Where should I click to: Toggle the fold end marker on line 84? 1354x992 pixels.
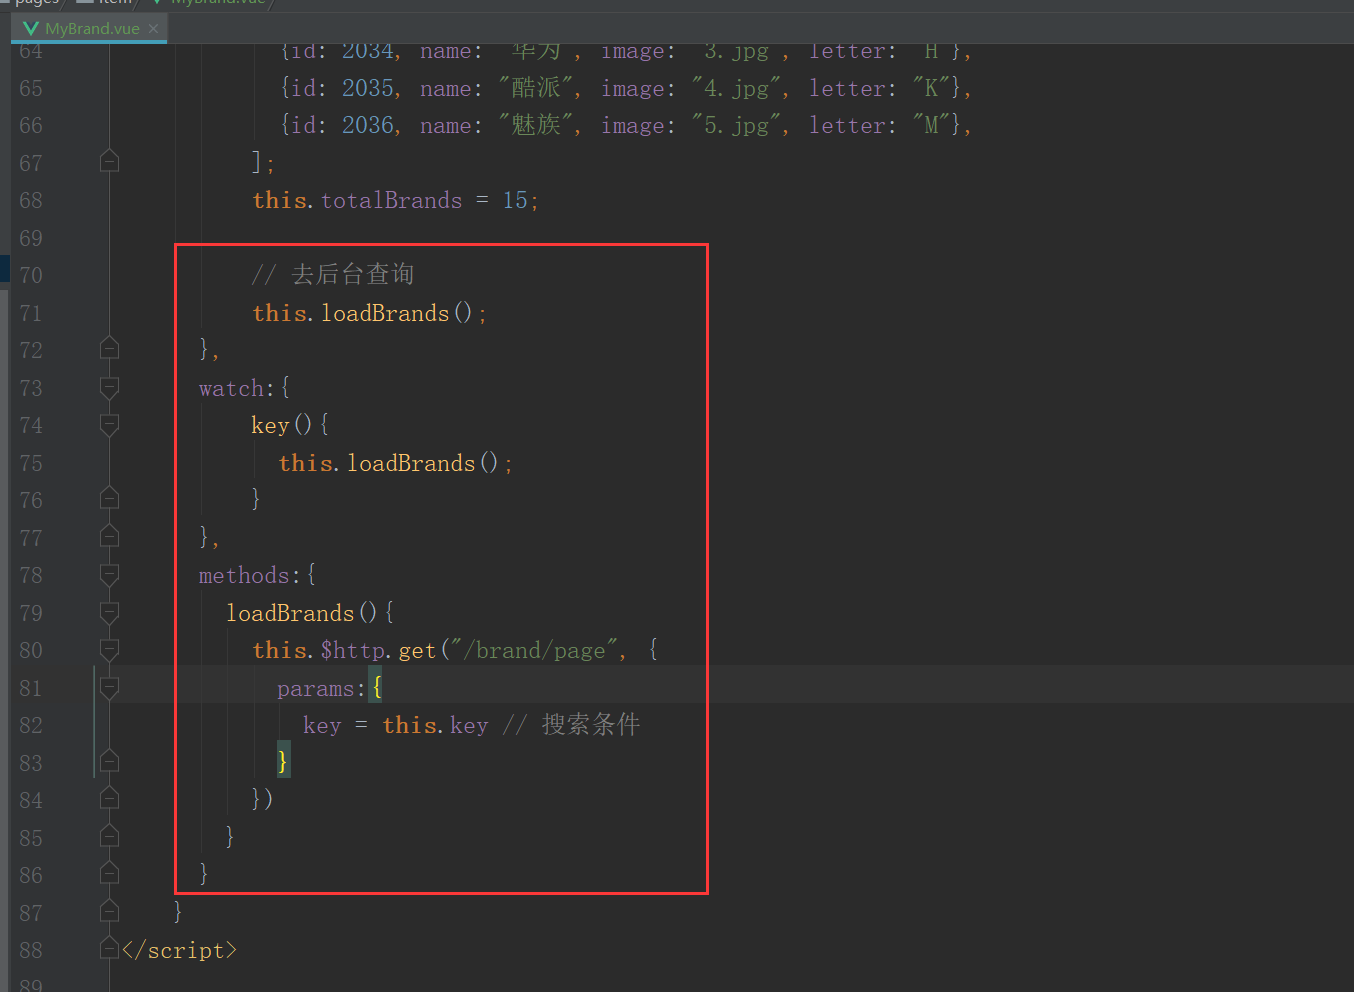[x=110, y=798]
